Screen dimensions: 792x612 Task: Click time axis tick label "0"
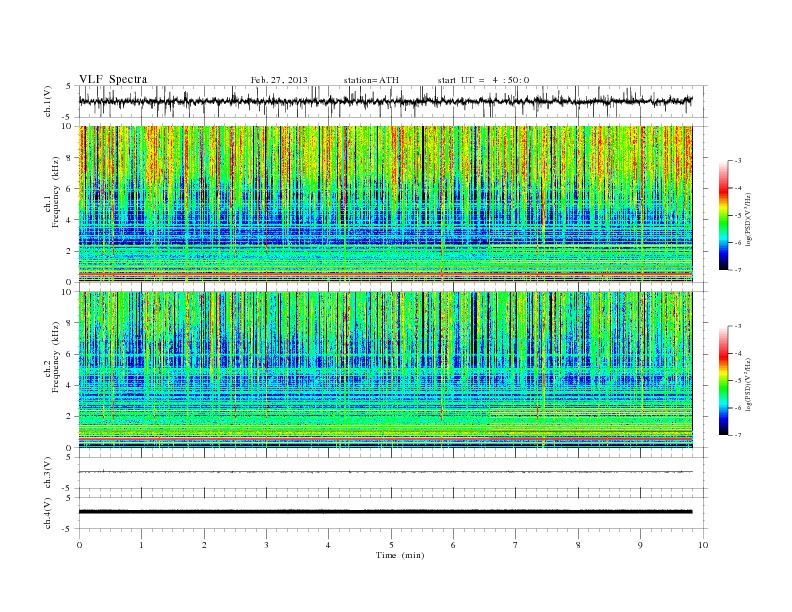coord(79,545)
